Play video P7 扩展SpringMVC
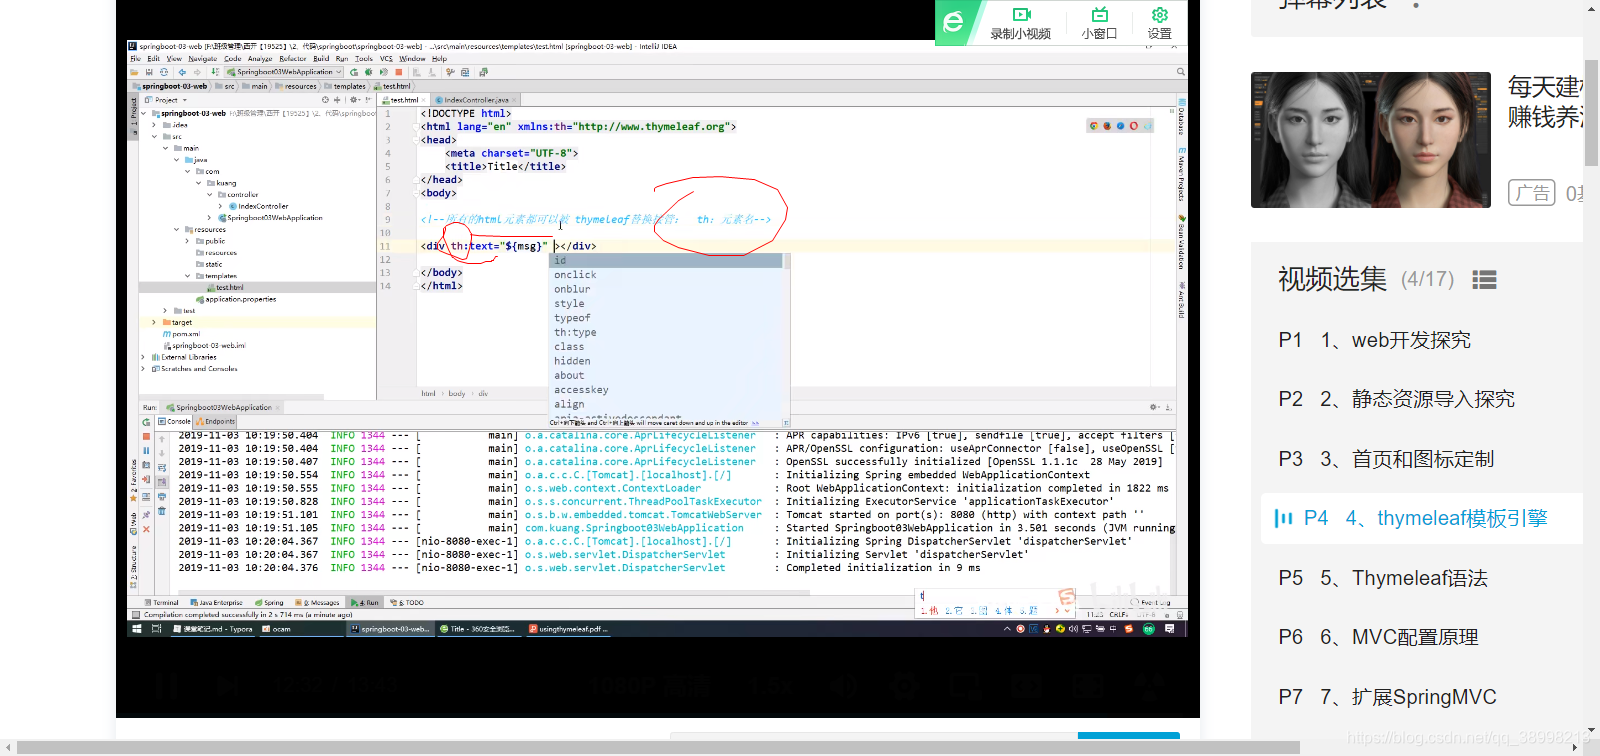The width and height of the screenshot is (1600, 756). pyautogui.click(x=1387, y=697)
